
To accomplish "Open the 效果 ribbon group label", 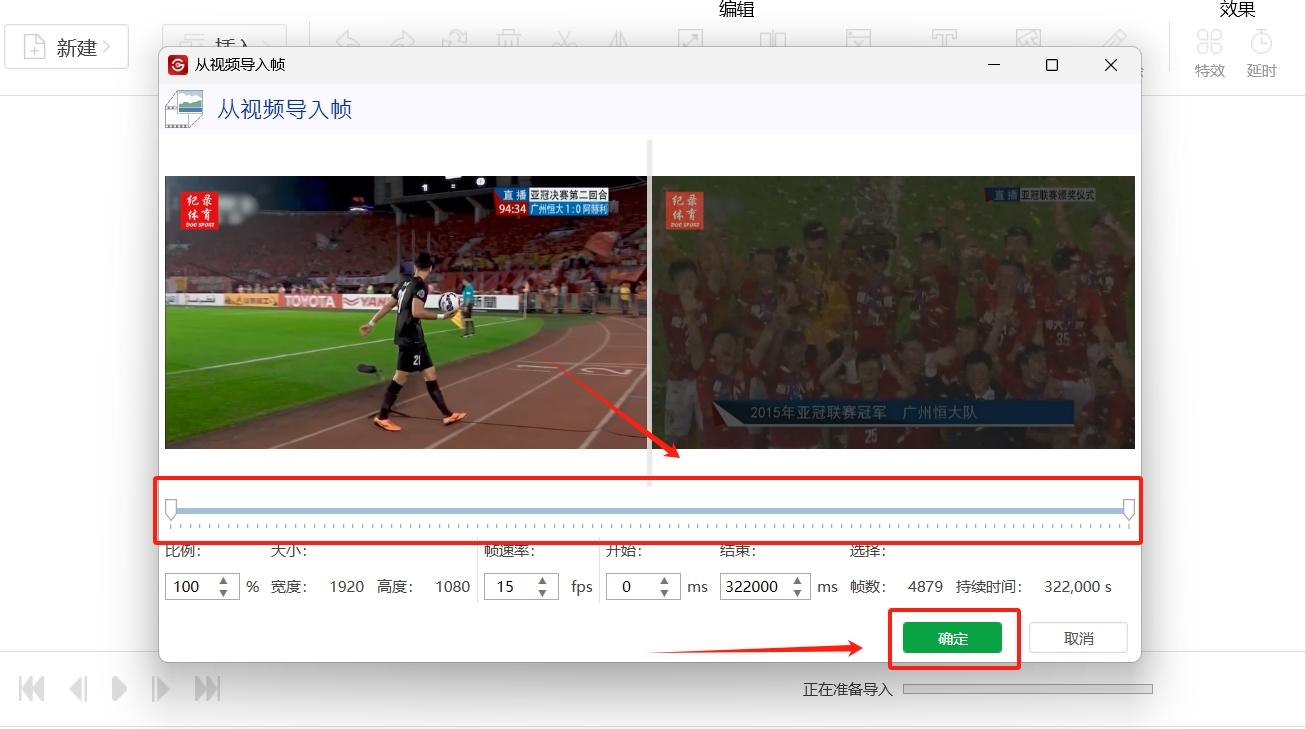I will [x=1237, y=10].
